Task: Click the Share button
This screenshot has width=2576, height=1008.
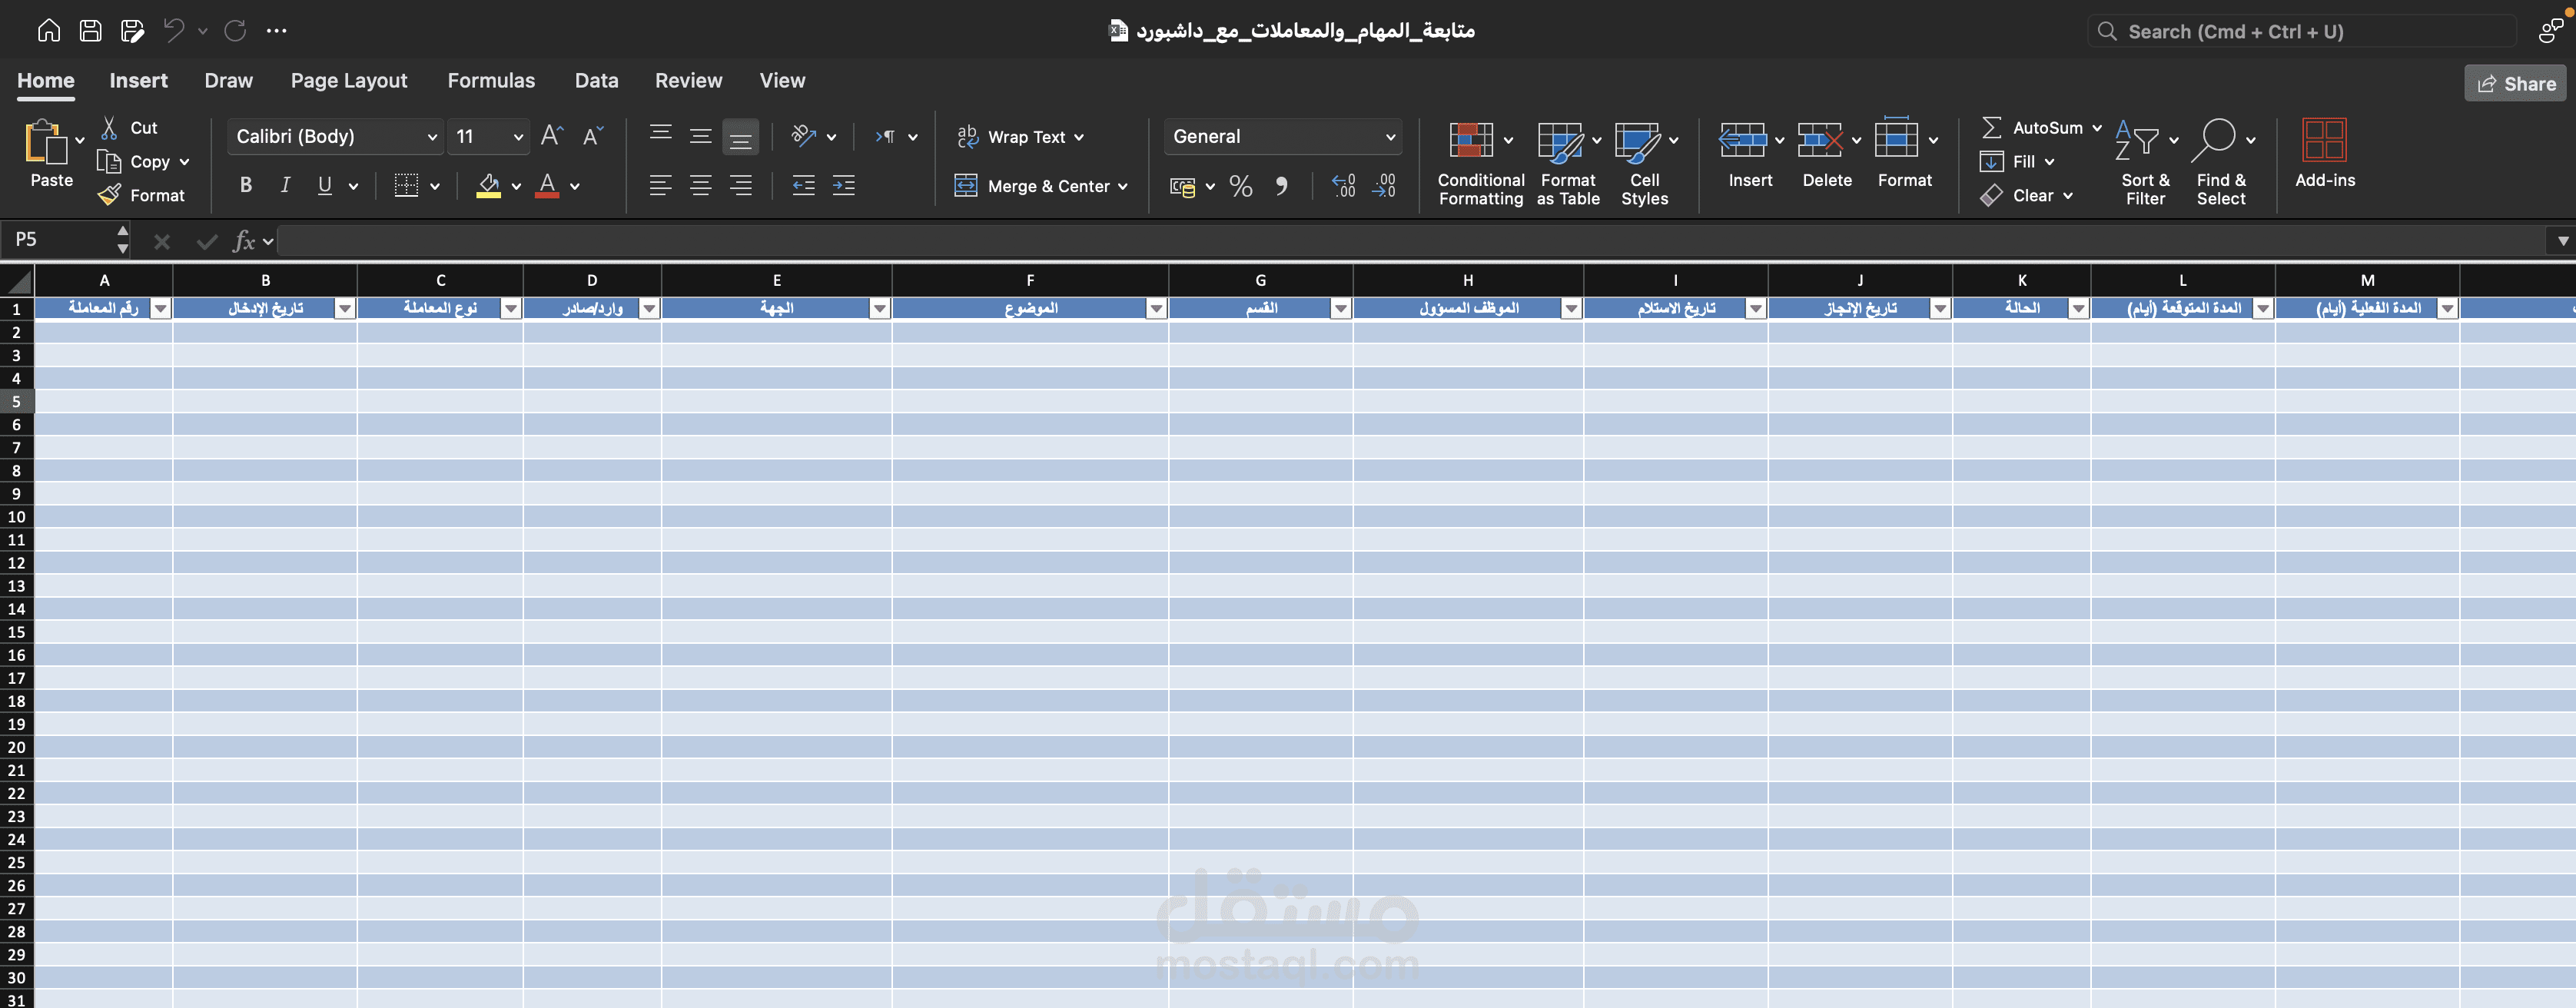Action: click(2515, 84)
